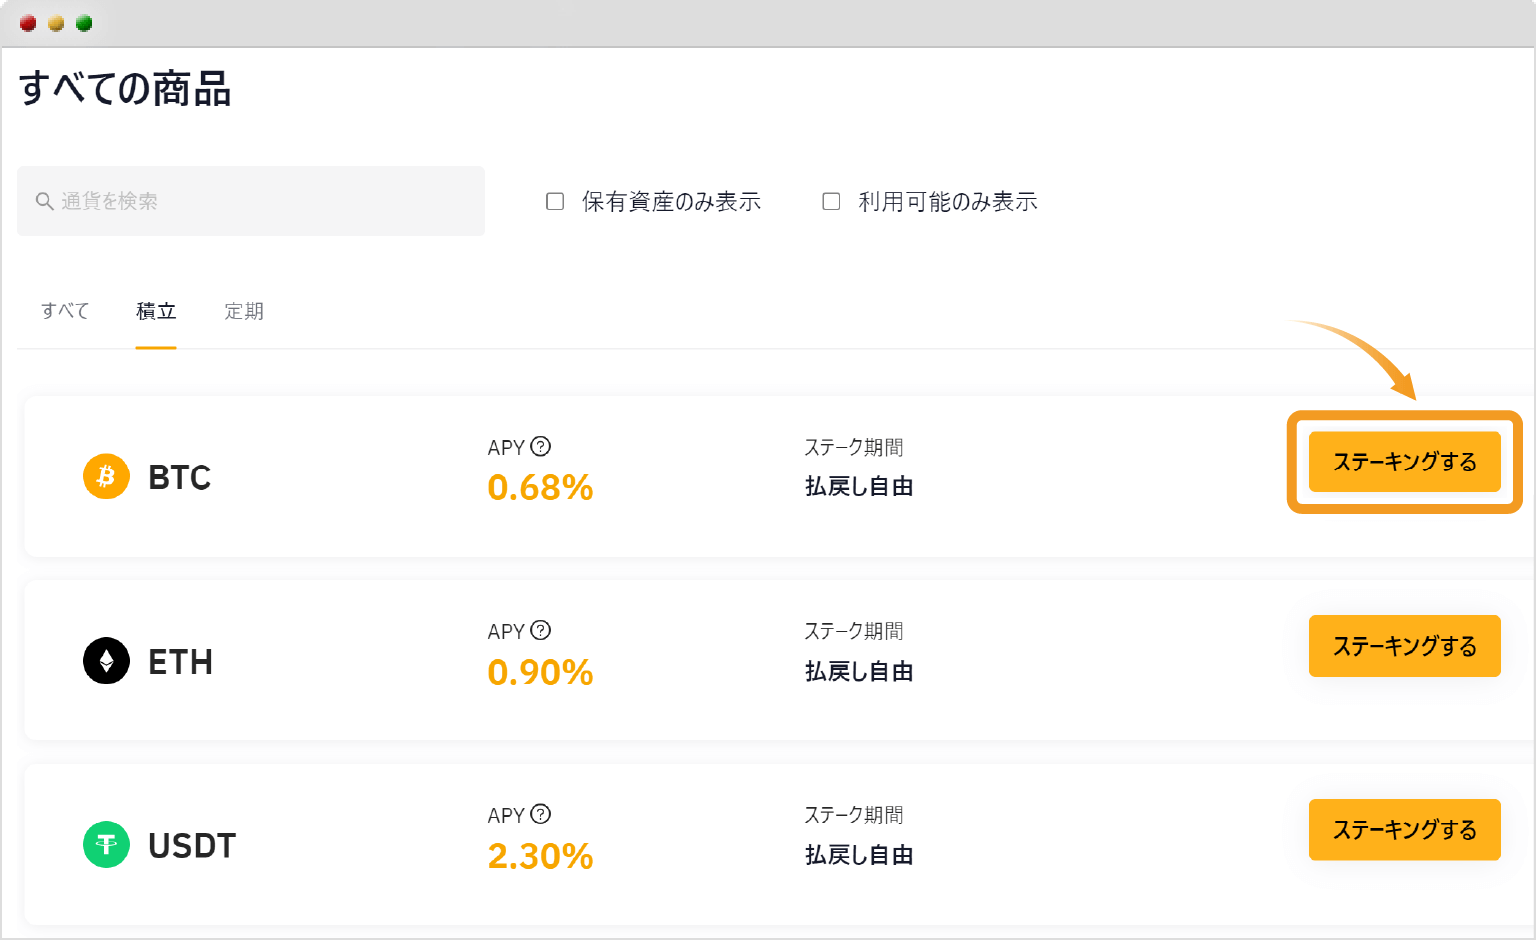Click the Tether USDT coin icon
The height and width of the screenshot is (940, 1536).
106,844
